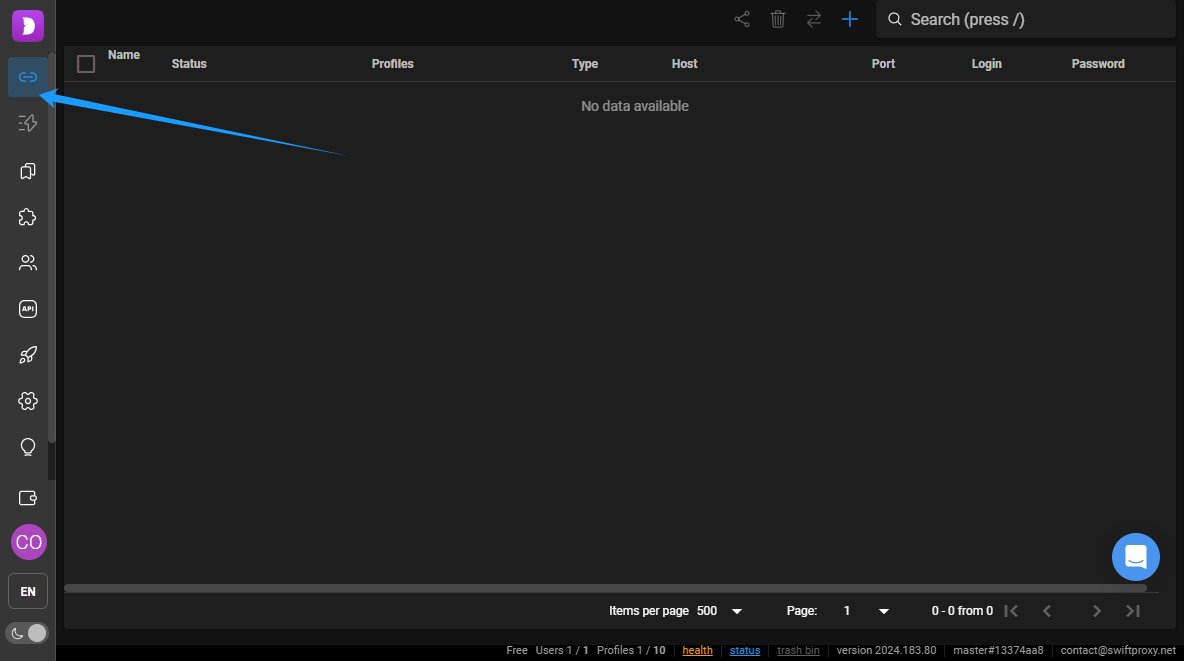Viewport: 1184px width, 661px height.
Task: Sort by Name column header
Action: tap(124, 55)
